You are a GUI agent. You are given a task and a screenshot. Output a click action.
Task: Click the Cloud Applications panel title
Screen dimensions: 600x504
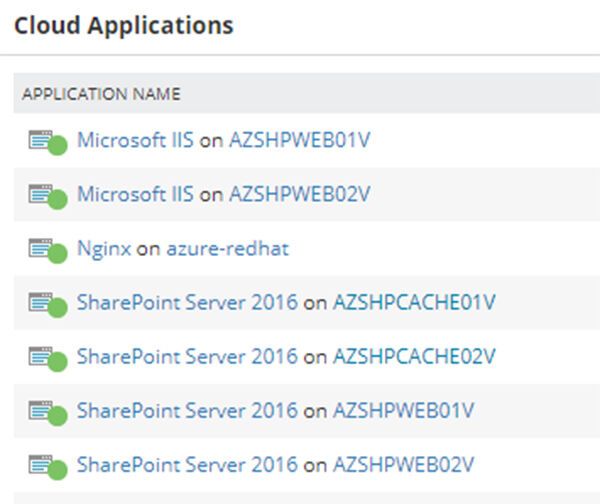click(124, 26)
